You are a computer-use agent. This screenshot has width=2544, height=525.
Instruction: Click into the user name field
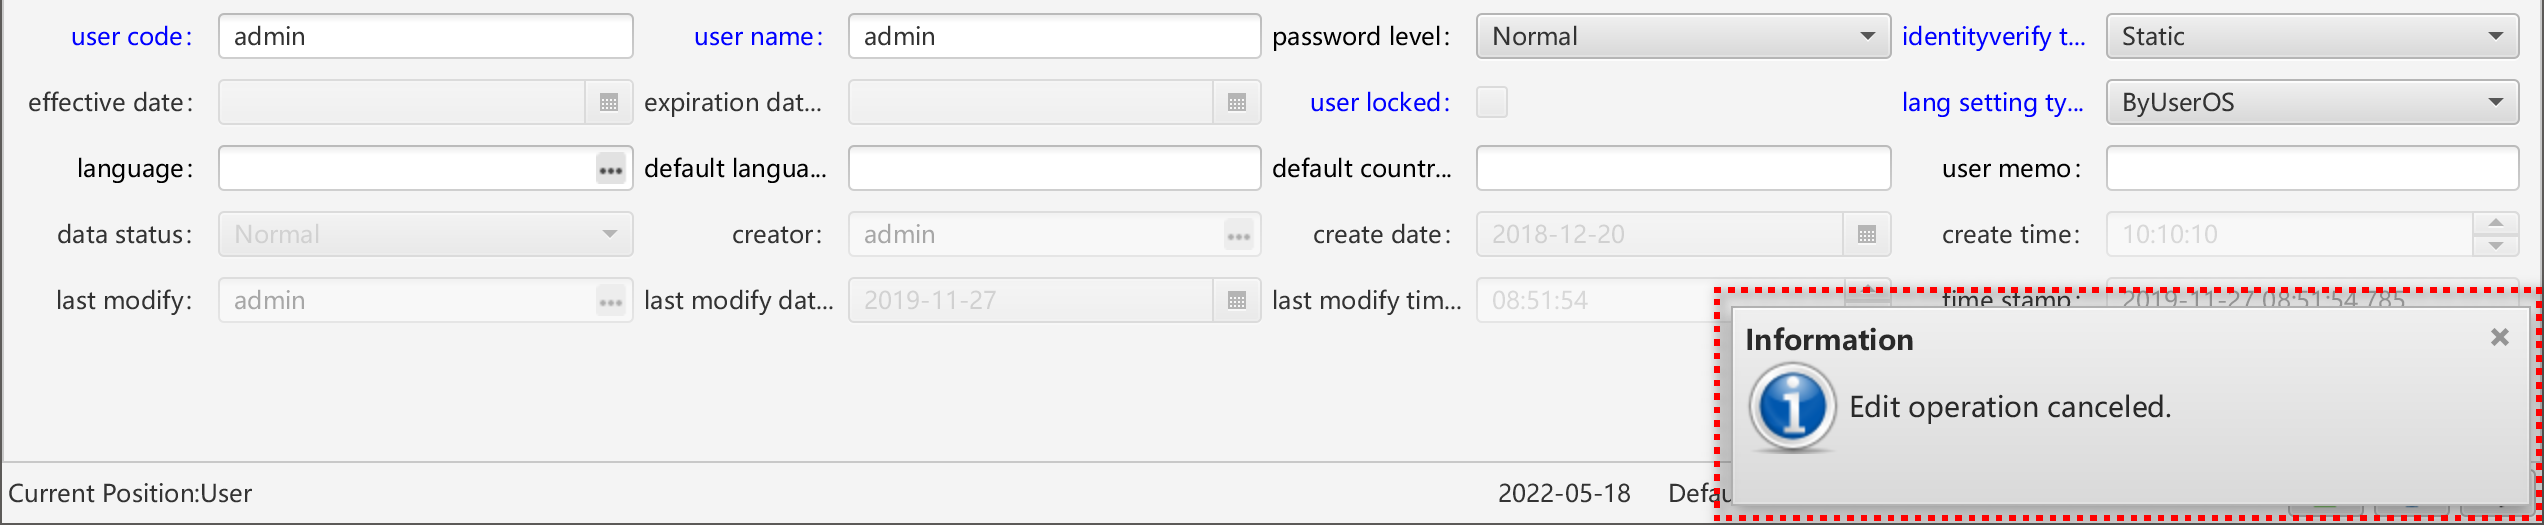click(x=1055, y=36)
